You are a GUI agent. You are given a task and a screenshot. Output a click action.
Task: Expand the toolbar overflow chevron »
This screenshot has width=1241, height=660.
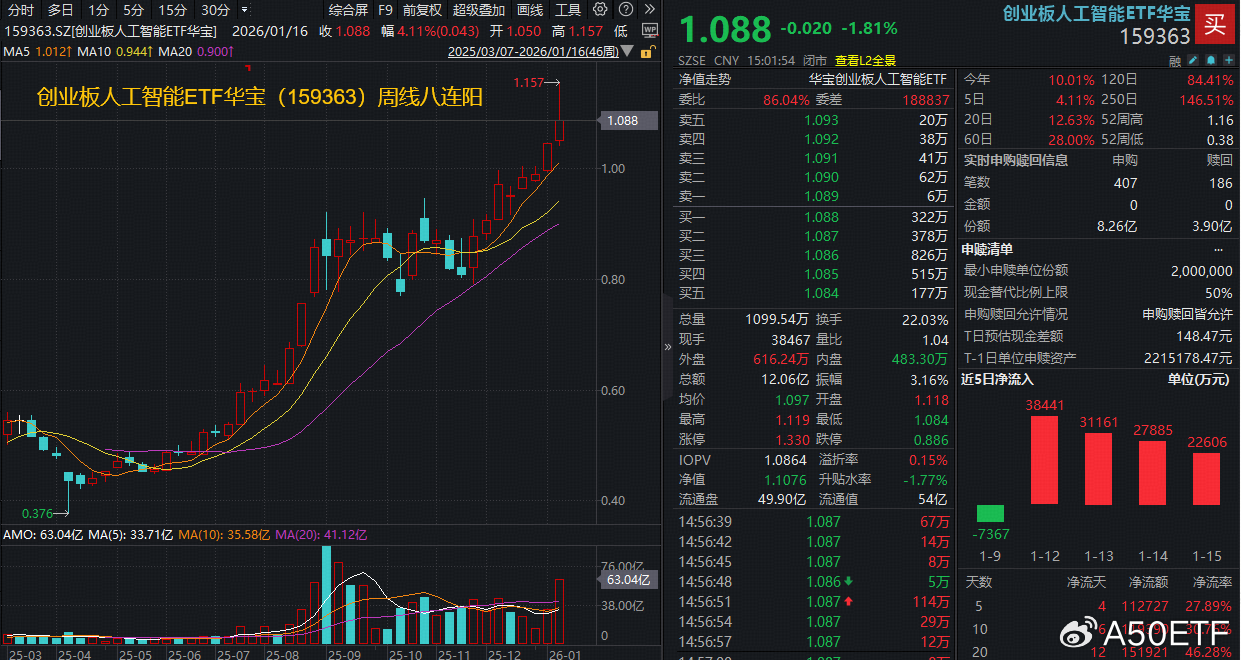pyautogui.click(x=650, y=9)
